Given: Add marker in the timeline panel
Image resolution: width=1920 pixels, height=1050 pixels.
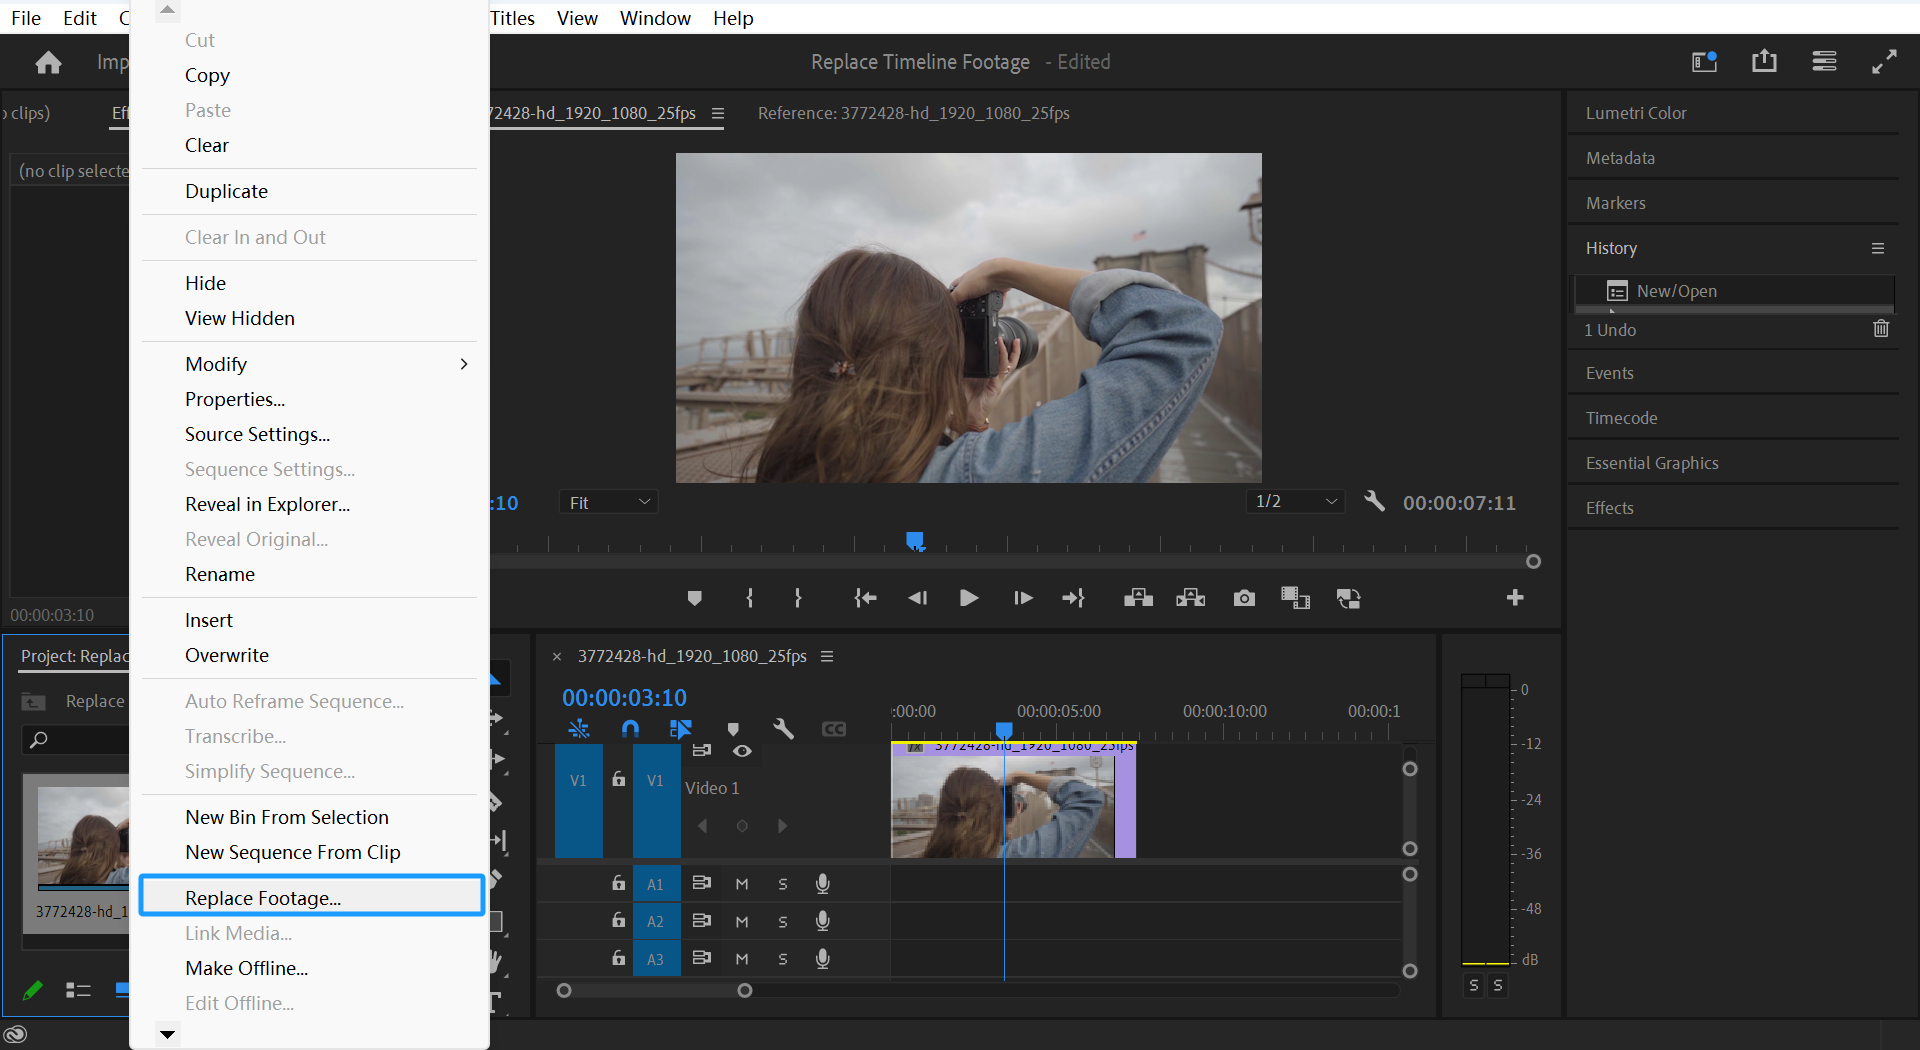Looking at the screenshot, I should (x=733, y=730).
